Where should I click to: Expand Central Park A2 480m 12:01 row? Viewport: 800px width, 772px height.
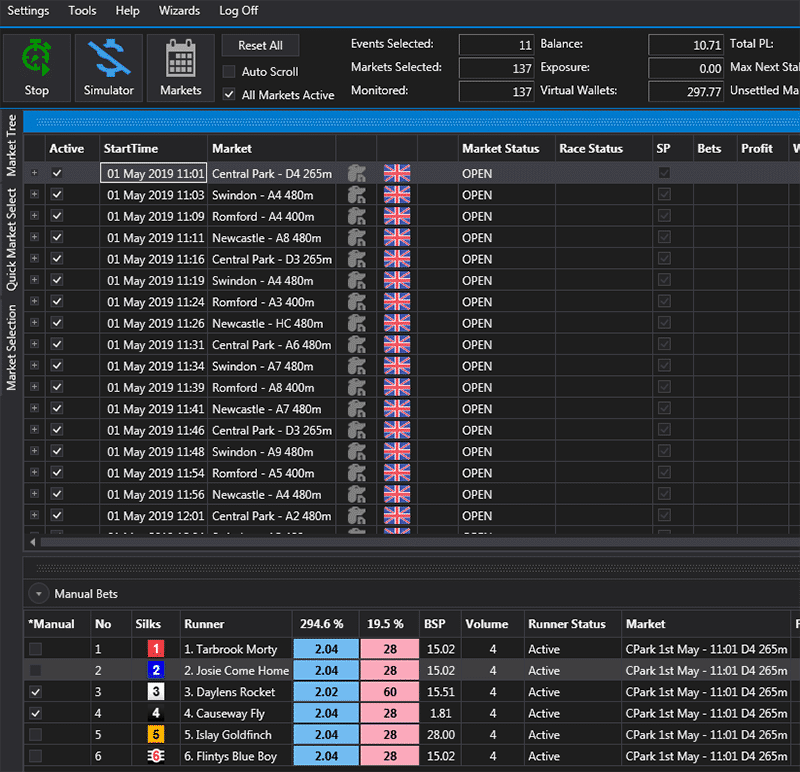coord(34,515)
